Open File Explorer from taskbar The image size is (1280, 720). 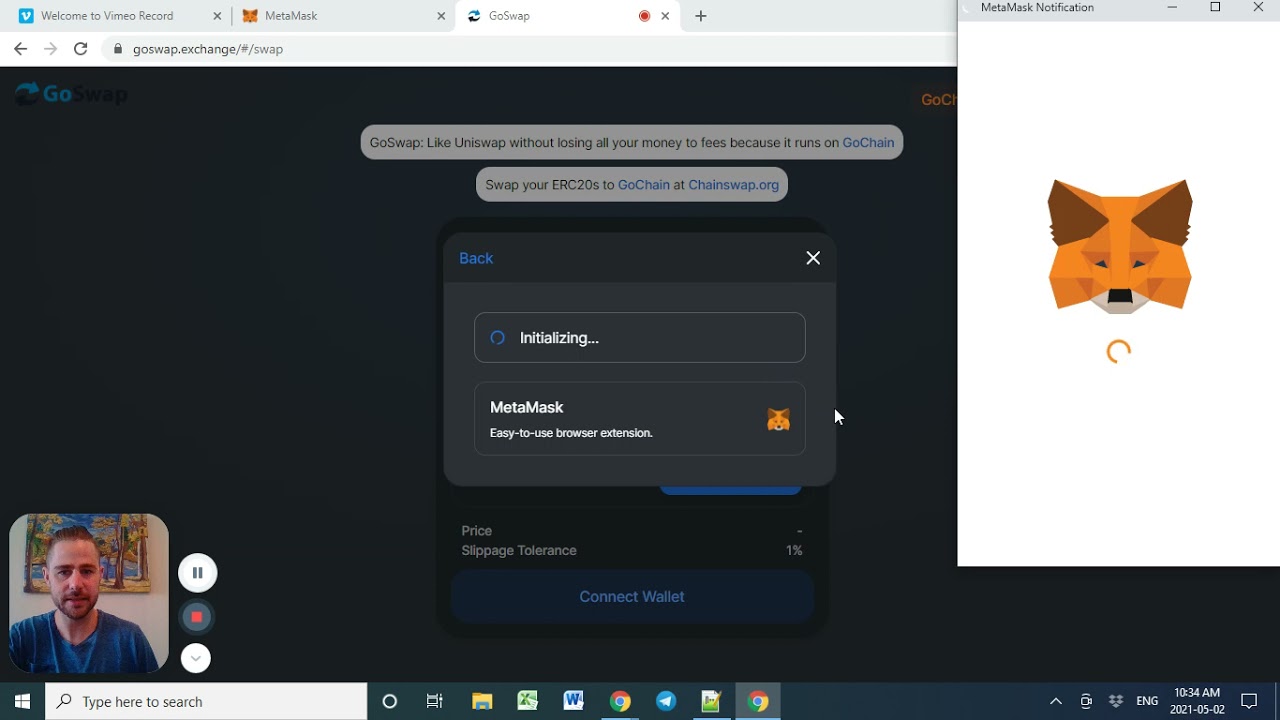(482, 701)
